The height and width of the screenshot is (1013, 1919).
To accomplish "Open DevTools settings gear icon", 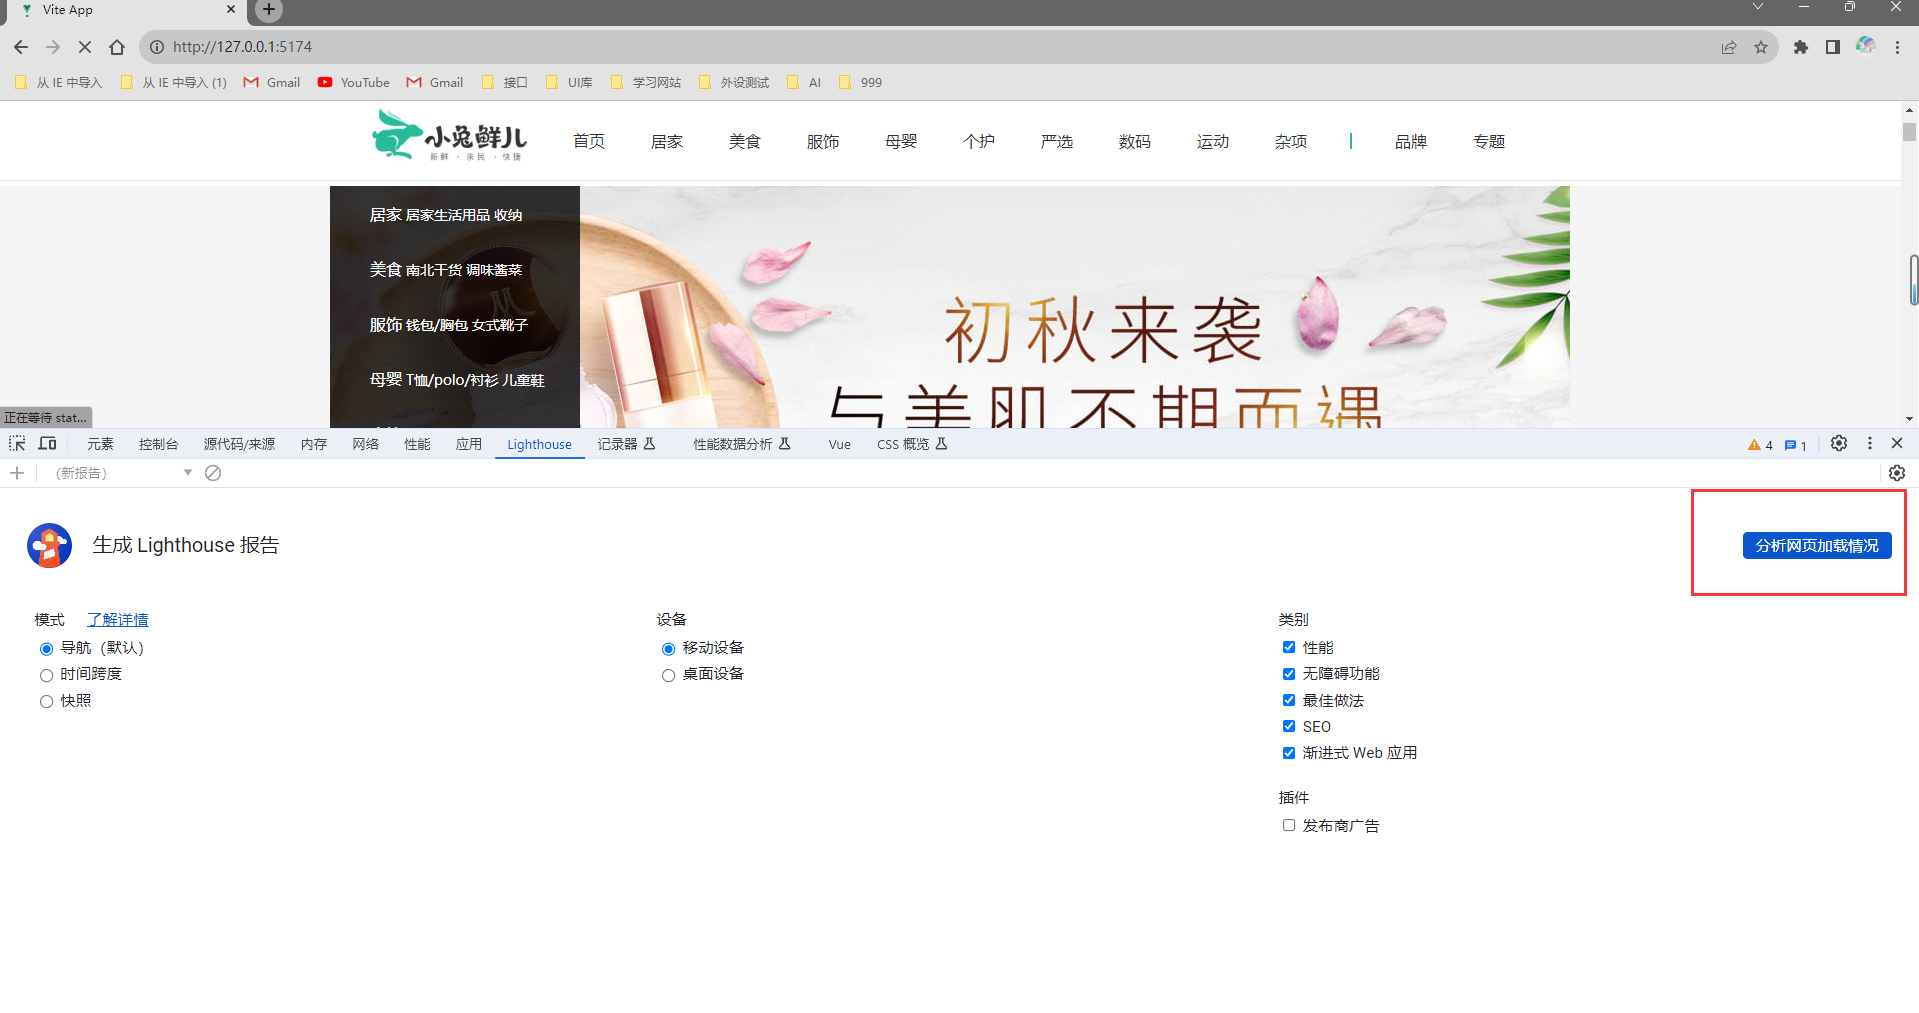I will pos(1838,444).
